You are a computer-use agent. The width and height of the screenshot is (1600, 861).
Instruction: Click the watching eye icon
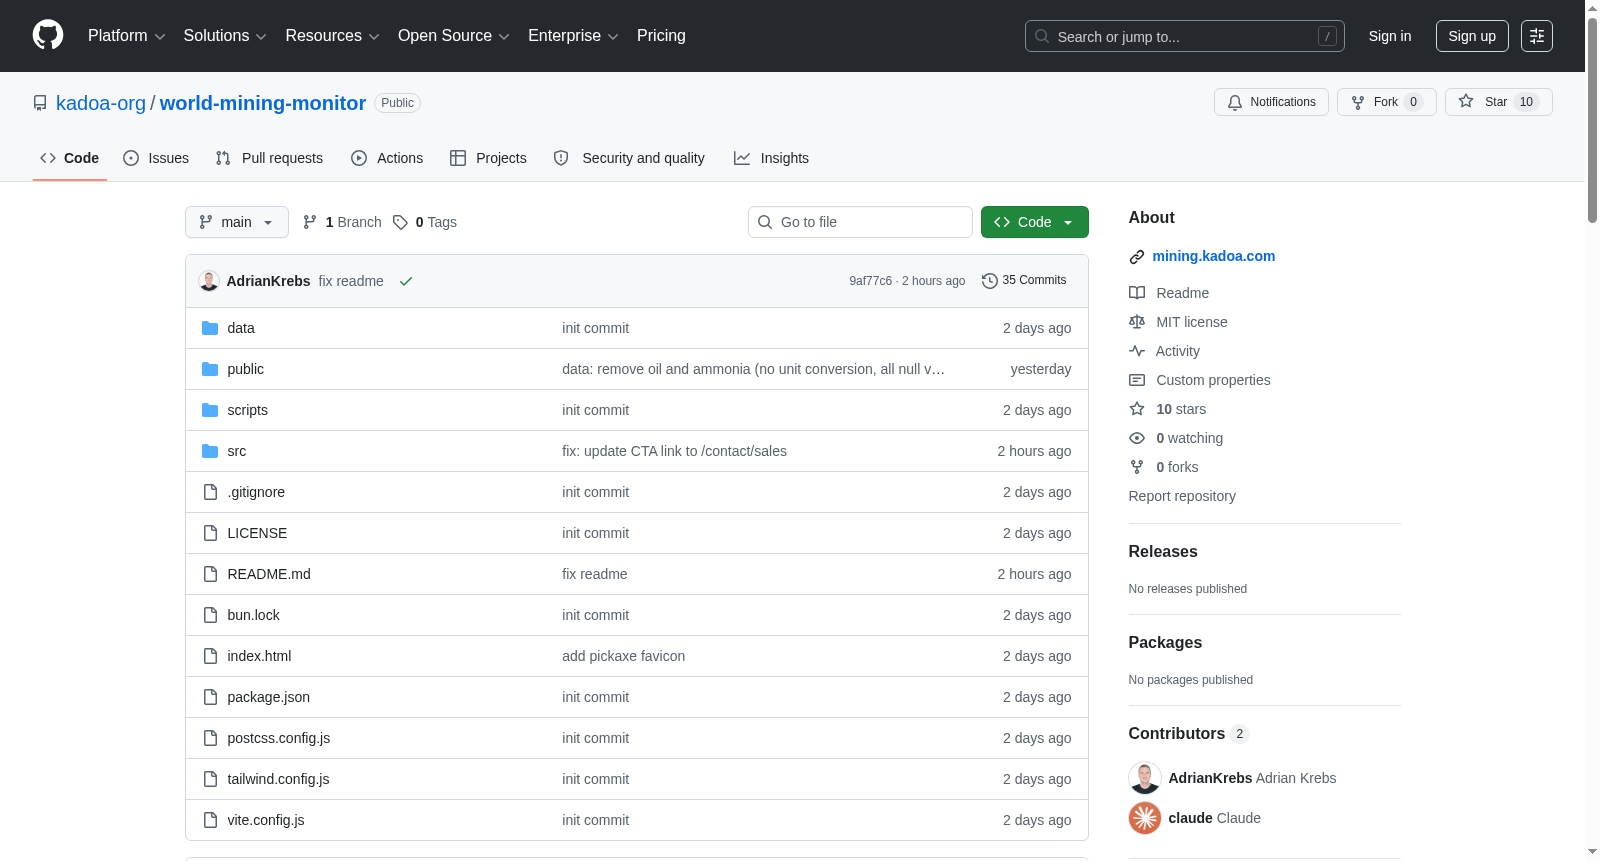pyautogui.click(x=1137, y=438)
